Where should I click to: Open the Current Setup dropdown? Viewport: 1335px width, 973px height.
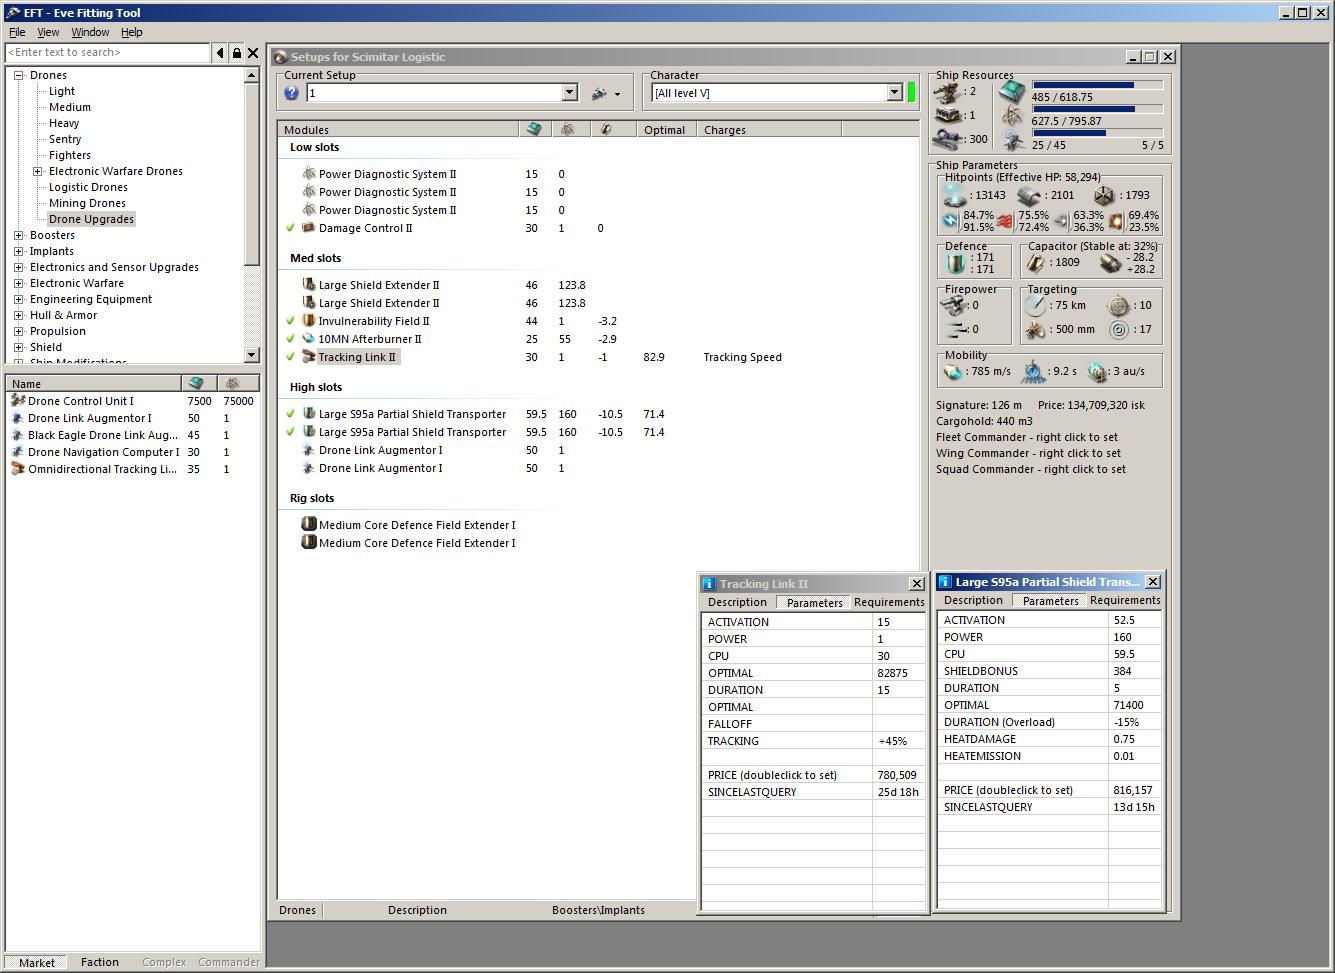pyautogui.click(x=569, y=93)
